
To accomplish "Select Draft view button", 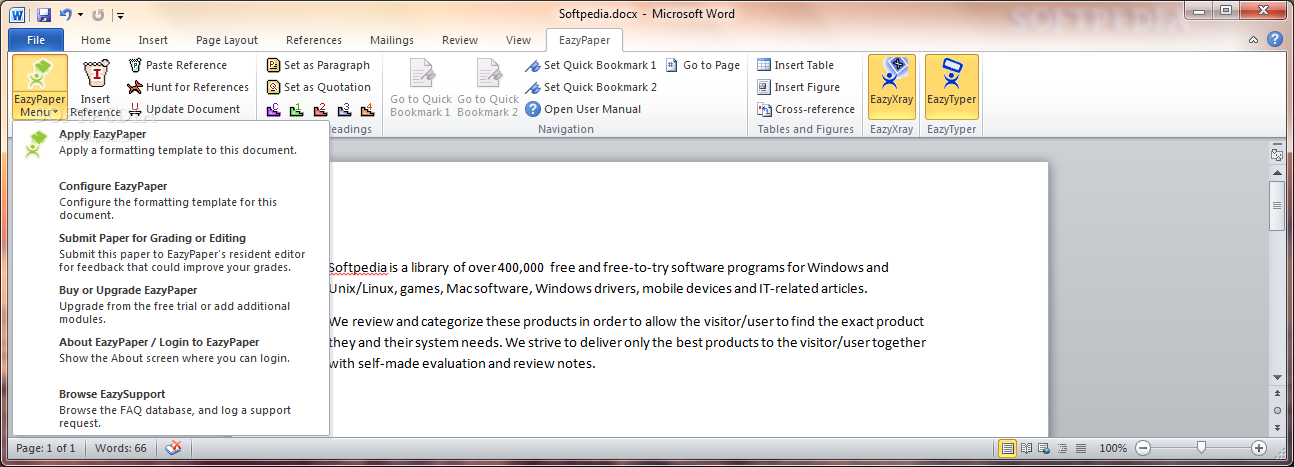I will point(1080,448).
